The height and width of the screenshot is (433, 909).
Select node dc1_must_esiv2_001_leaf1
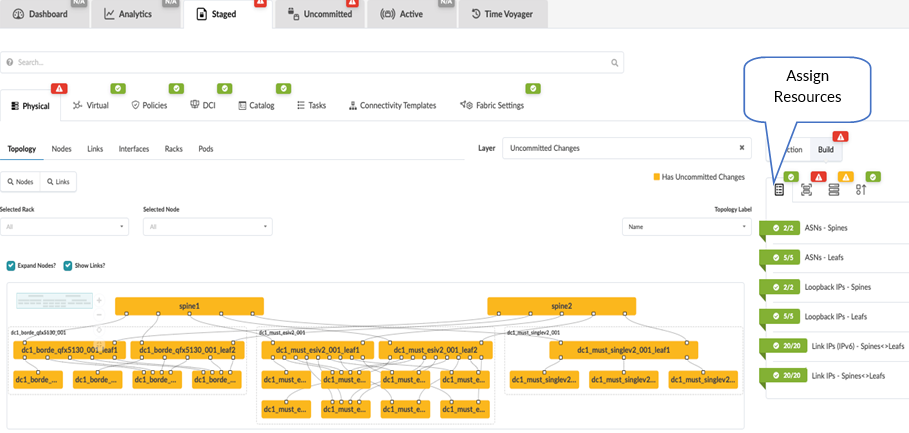click(x=318, y=350)
